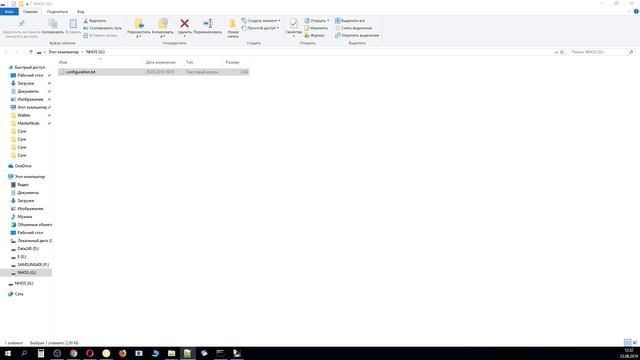Click the red X Delete icon

(184, 24)
